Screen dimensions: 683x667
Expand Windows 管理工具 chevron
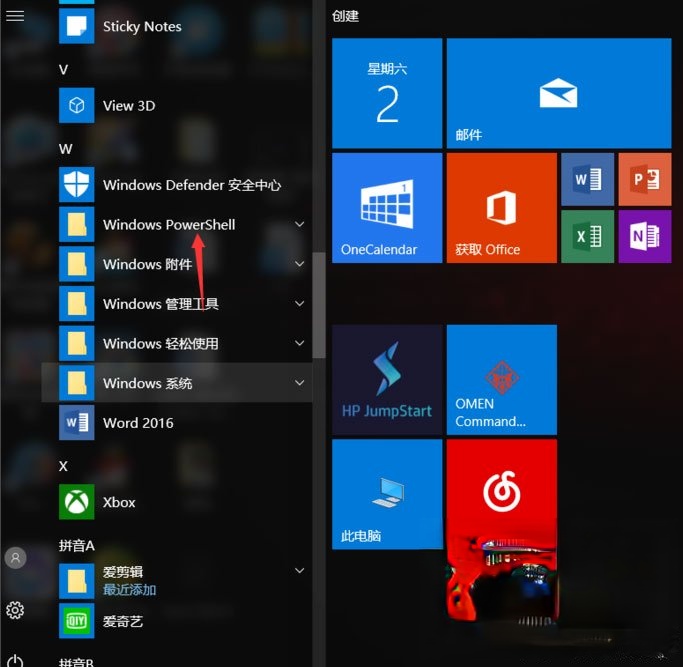tap(300, 303)
